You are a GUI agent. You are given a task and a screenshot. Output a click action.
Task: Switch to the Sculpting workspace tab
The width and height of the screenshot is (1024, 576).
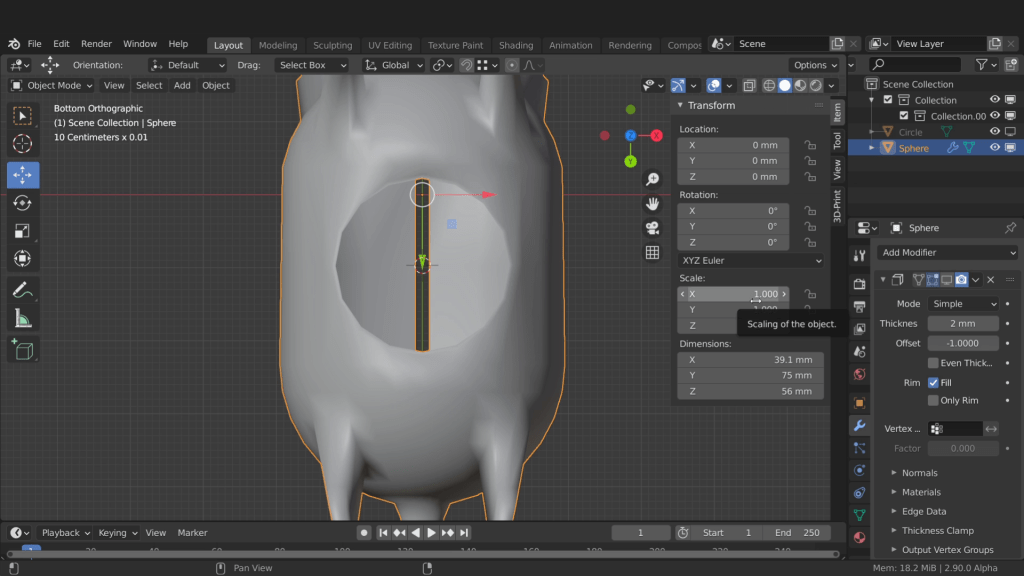(332, 45)
